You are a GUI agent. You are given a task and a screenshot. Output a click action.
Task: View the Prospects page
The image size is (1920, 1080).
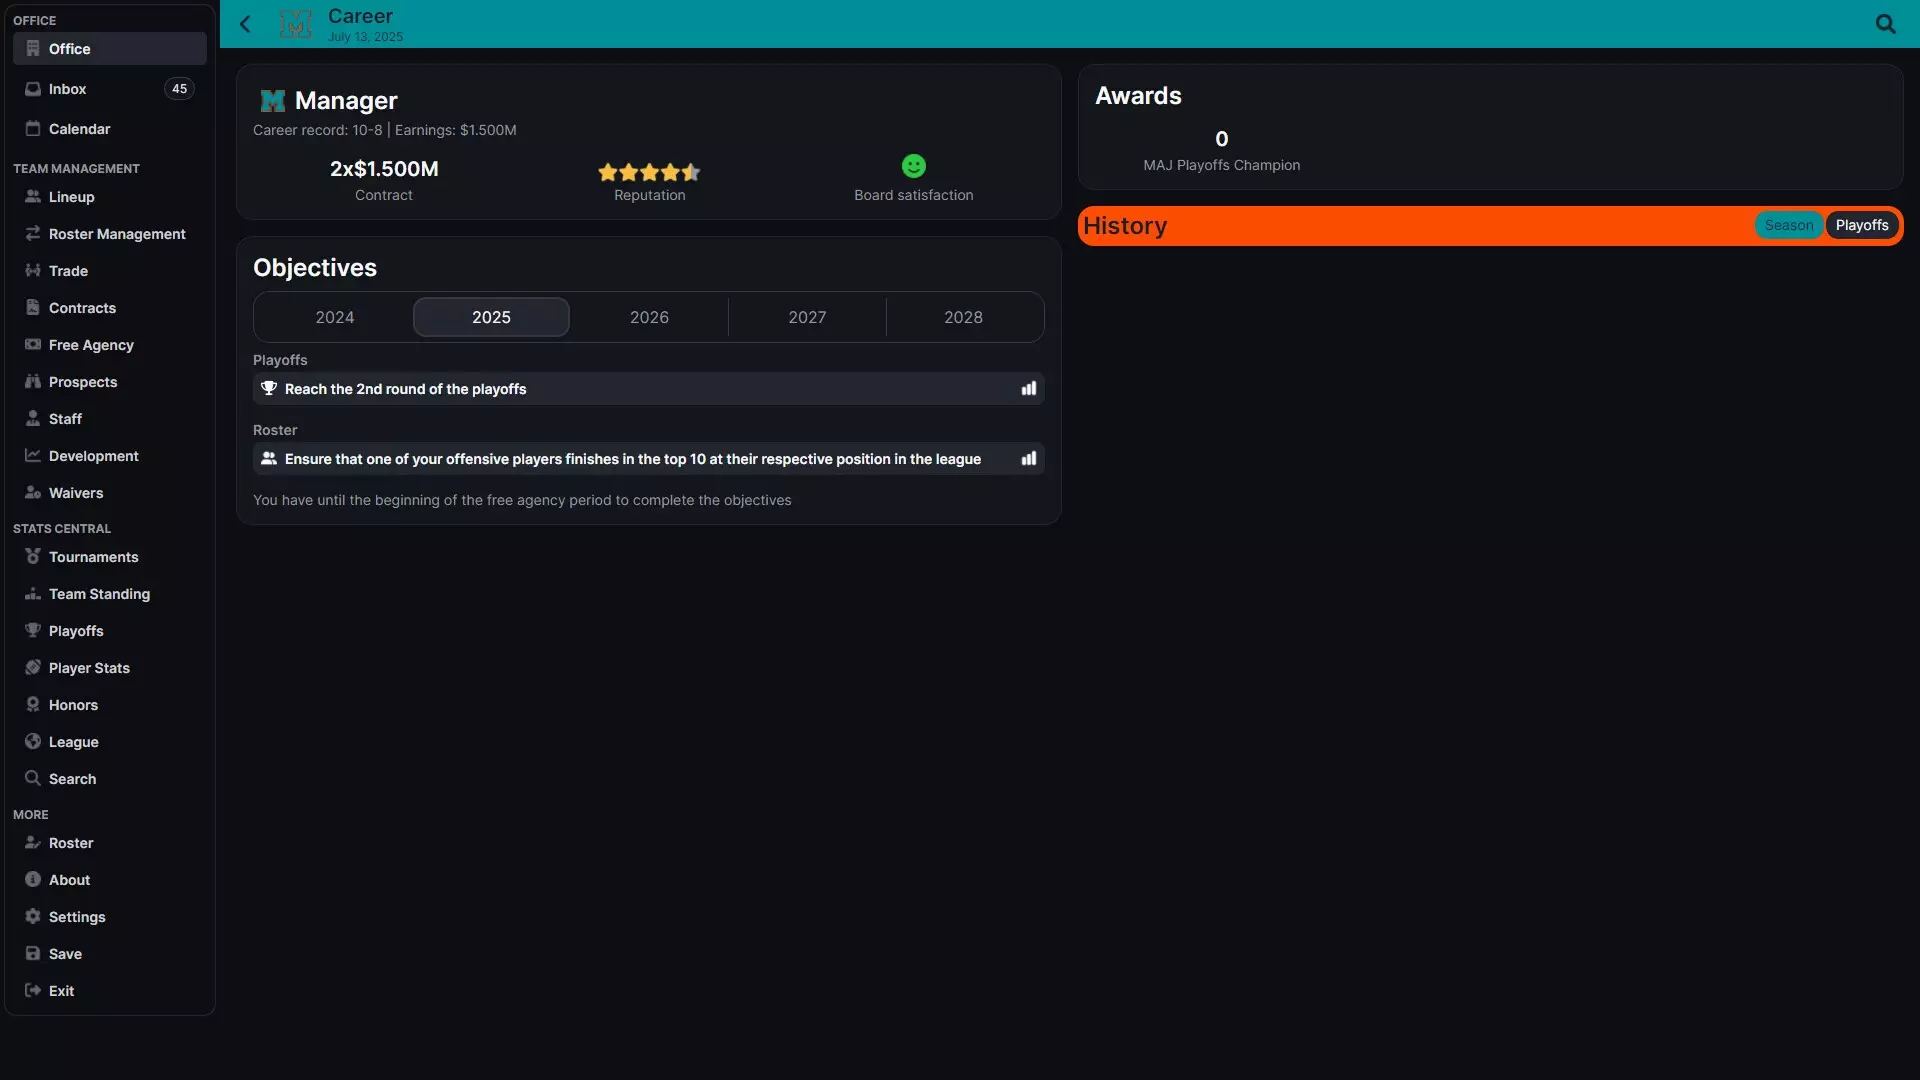pos(83,381)
